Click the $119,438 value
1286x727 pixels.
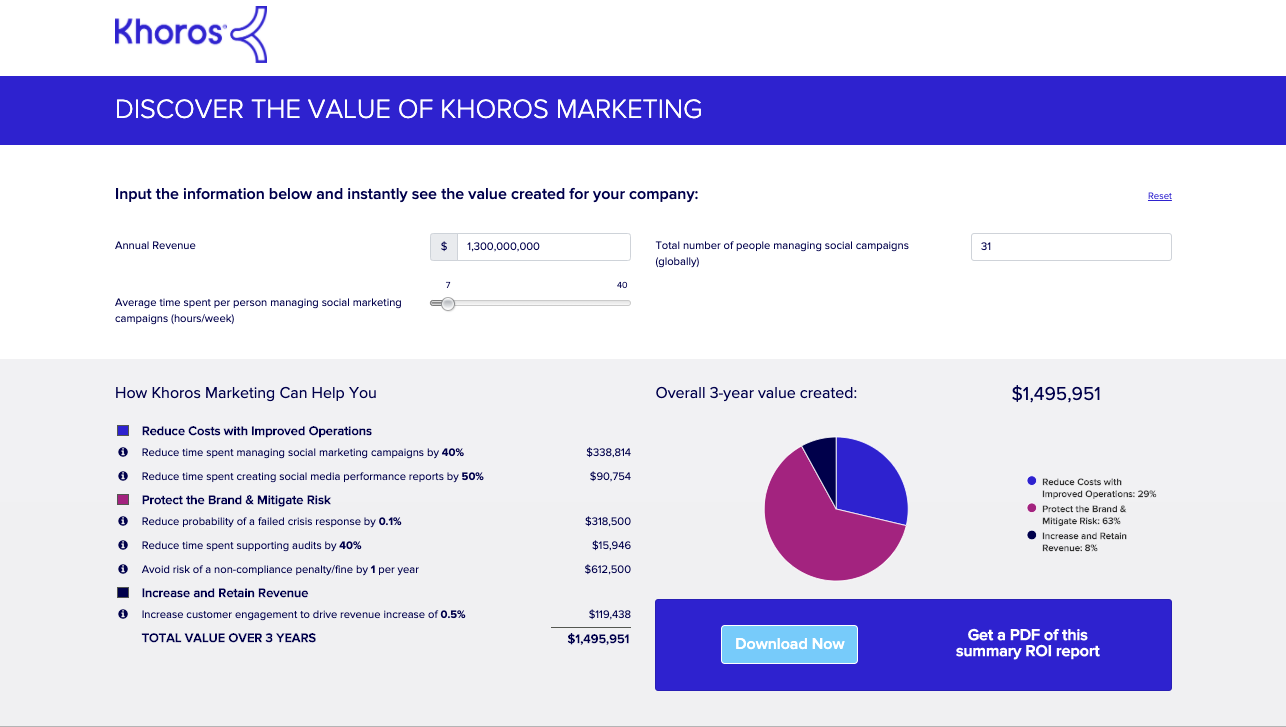tap(609, 614)
